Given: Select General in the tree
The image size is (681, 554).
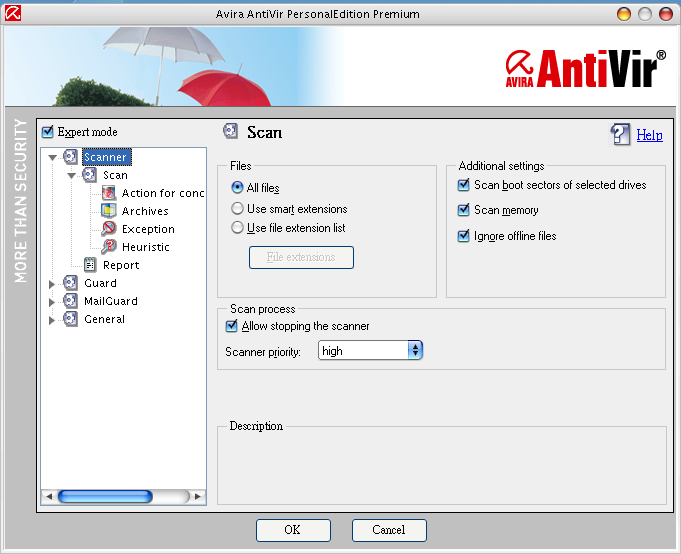Looking at the screenshot, I should [x=104, y=319].
